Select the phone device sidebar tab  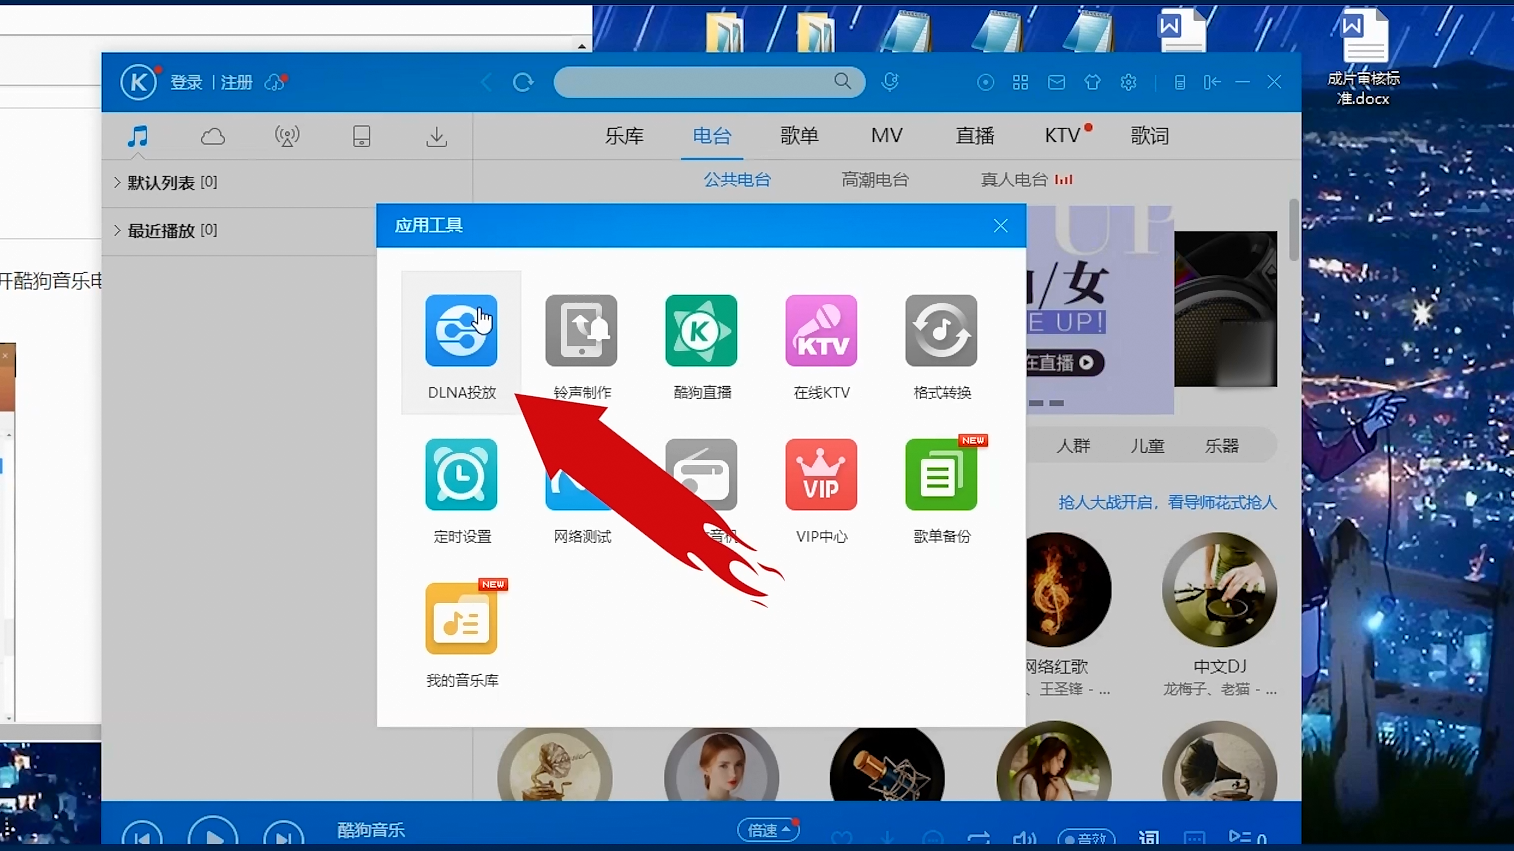click(362, 136)
